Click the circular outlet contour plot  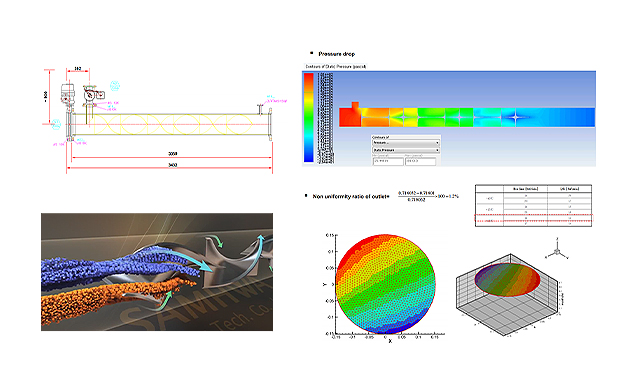[385, 284]
